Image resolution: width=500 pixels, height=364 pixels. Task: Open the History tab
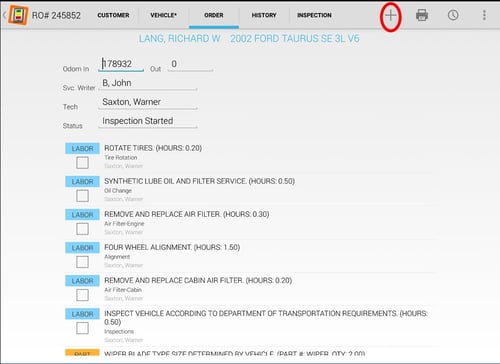[x=264, y=15]
